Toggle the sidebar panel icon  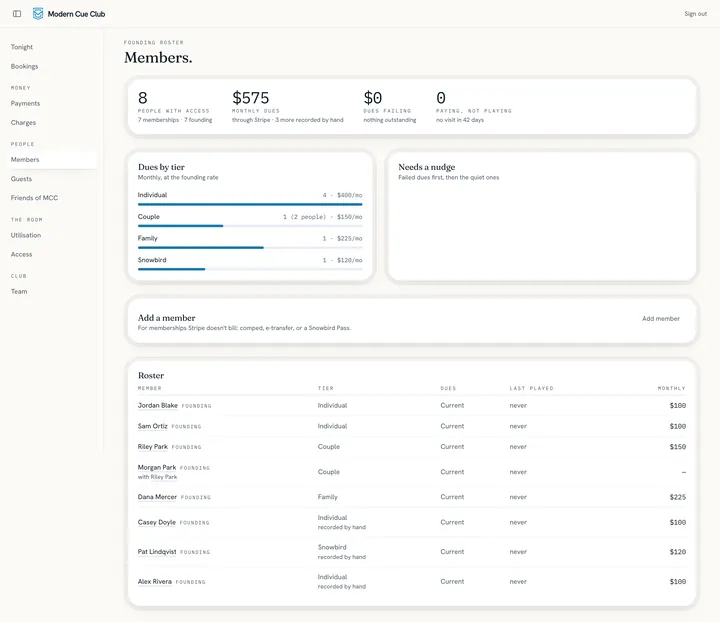[x=17, y=14]
